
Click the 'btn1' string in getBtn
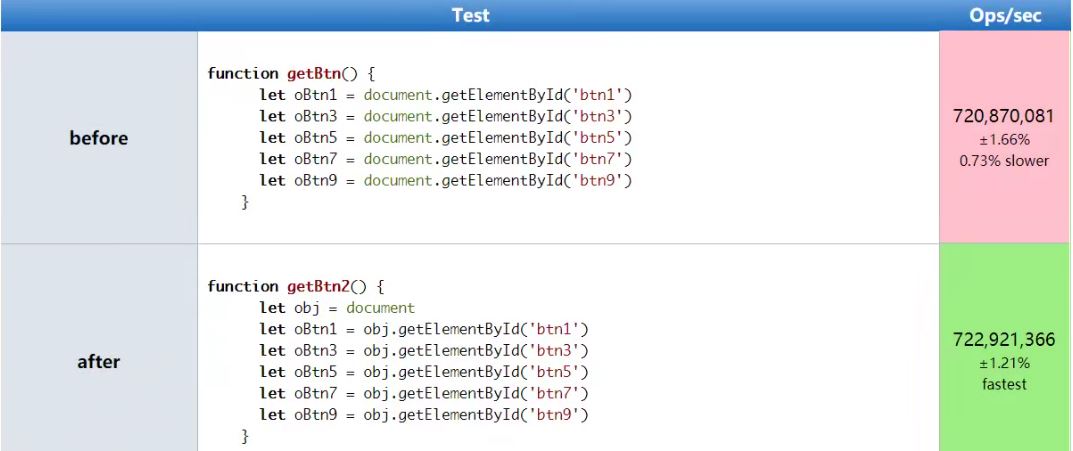coord(597,94)
